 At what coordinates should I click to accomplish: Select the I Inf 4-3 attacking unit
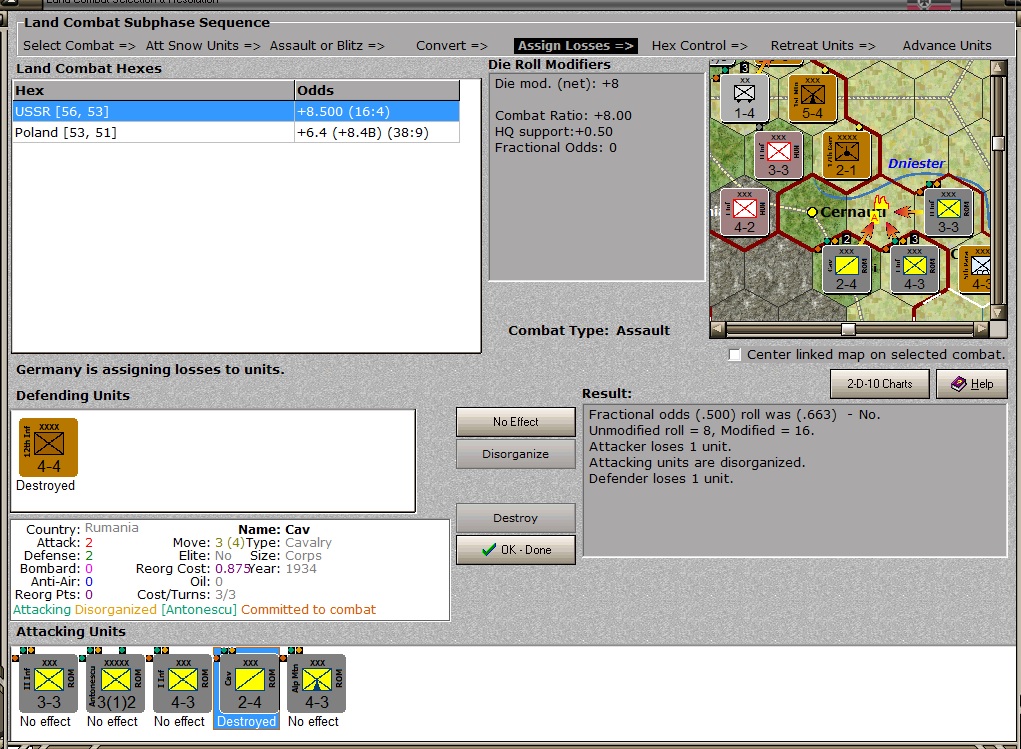pos(183,684)
